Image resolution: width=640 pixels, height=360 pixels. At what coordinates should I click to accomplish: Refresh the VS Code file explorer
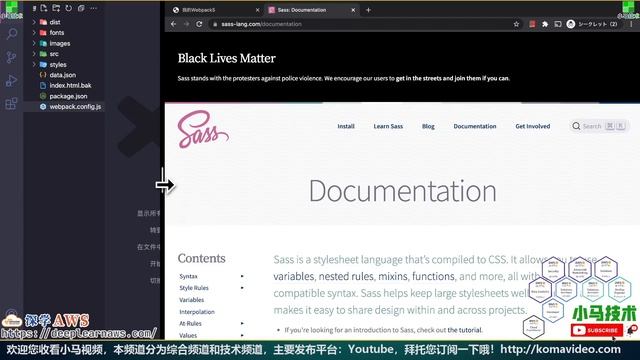click(x=69, y=8)
